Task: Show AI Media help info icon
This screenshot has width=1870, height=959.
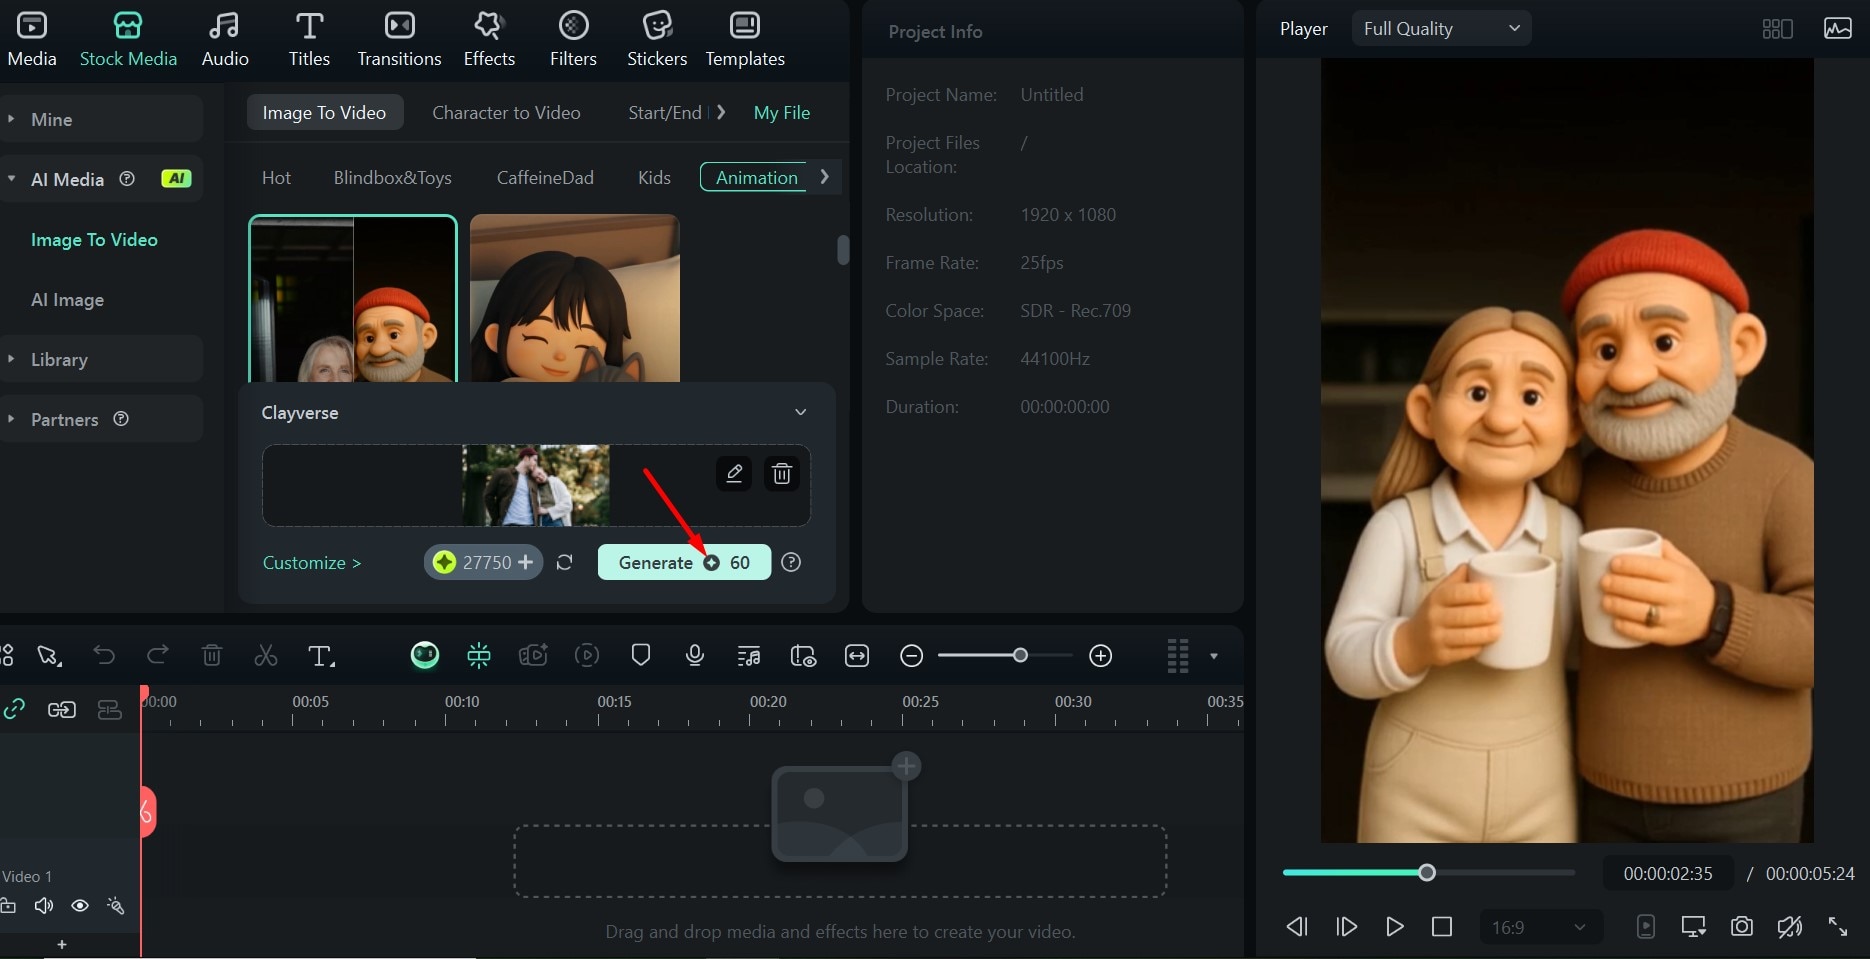Action: point(127,178)
